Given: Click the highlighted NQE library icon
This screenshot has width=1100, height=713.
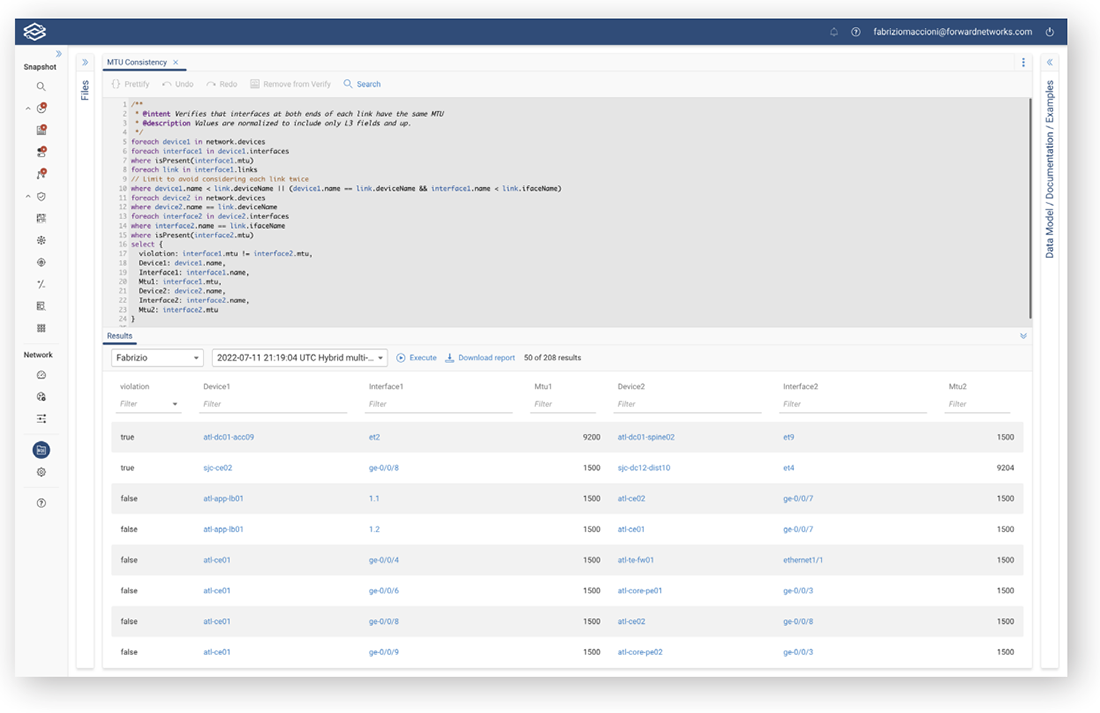Looking at the screenshot, I should [x=41, y=450].
